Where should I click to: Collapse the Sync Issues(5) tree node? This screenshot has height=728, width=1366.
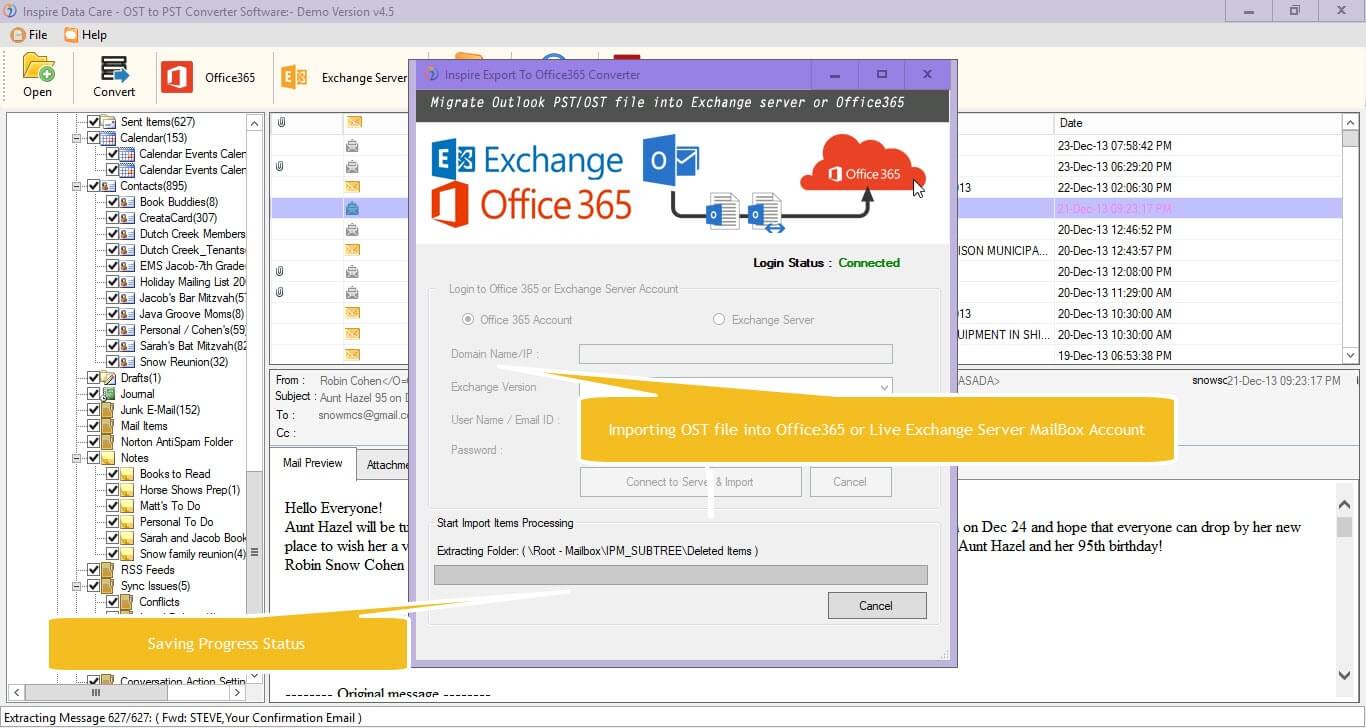tap(77, 586)
